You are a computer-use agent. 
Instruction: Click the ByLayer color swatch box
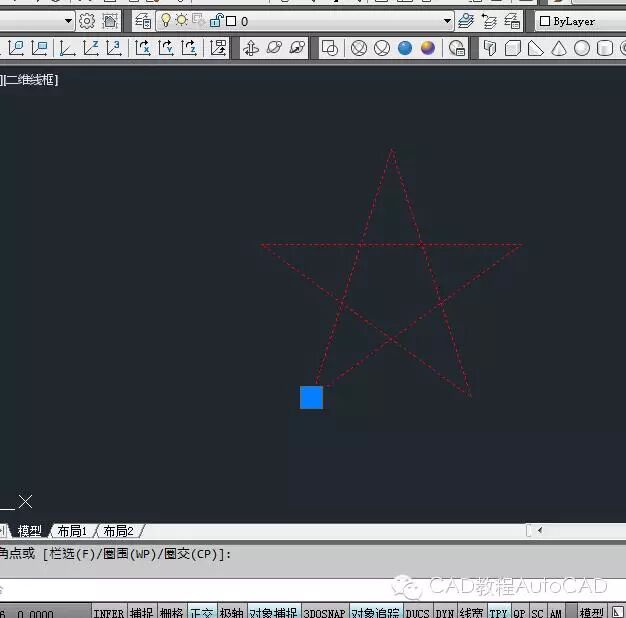pos(545,21)
